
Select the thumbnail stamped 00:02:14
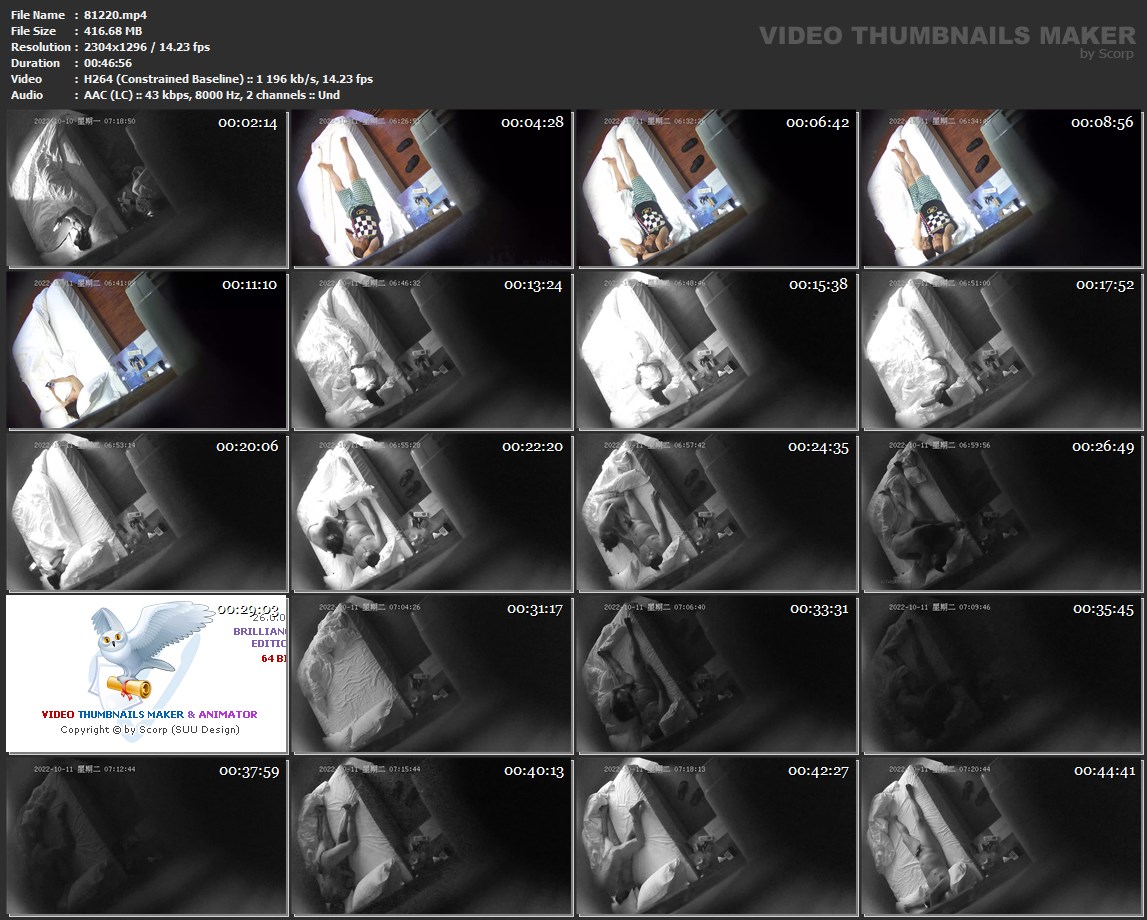pyautogui.click(x=147, y=189)
